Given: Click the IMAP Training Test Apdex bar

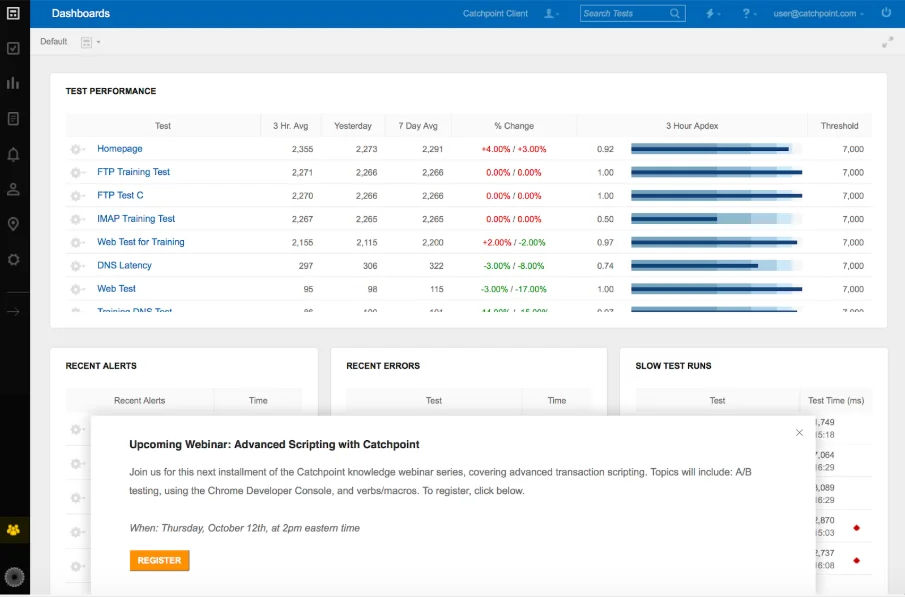Looking at the screenshot, I should pos(716,219).
